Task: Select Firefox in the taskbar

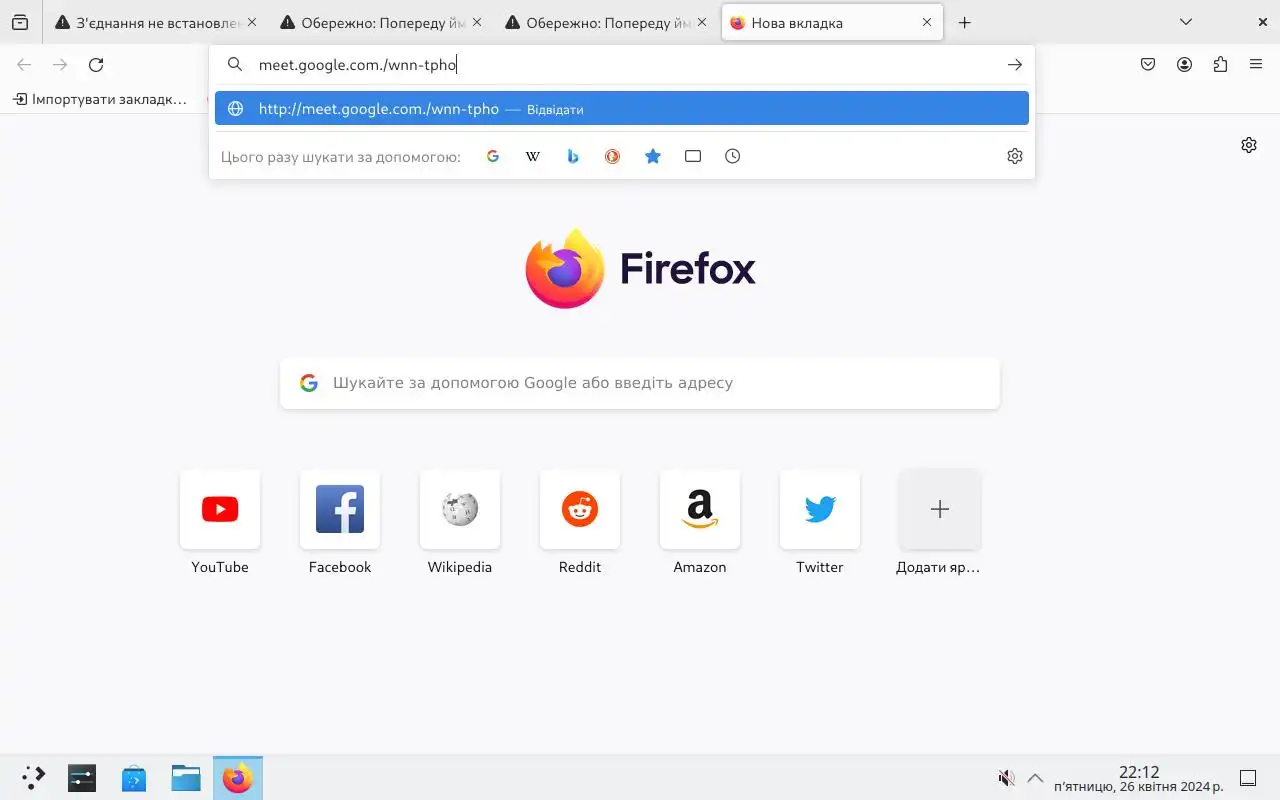Action: (238, 777)
